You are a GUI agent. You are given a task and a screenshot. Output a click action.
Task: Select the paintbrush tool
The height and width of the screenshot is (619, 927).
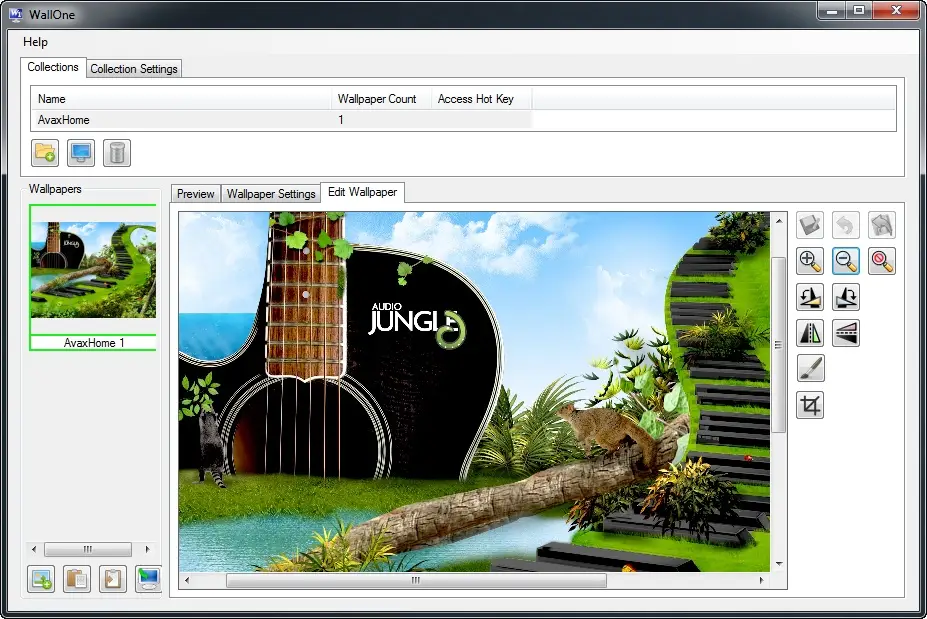(810, 369)
